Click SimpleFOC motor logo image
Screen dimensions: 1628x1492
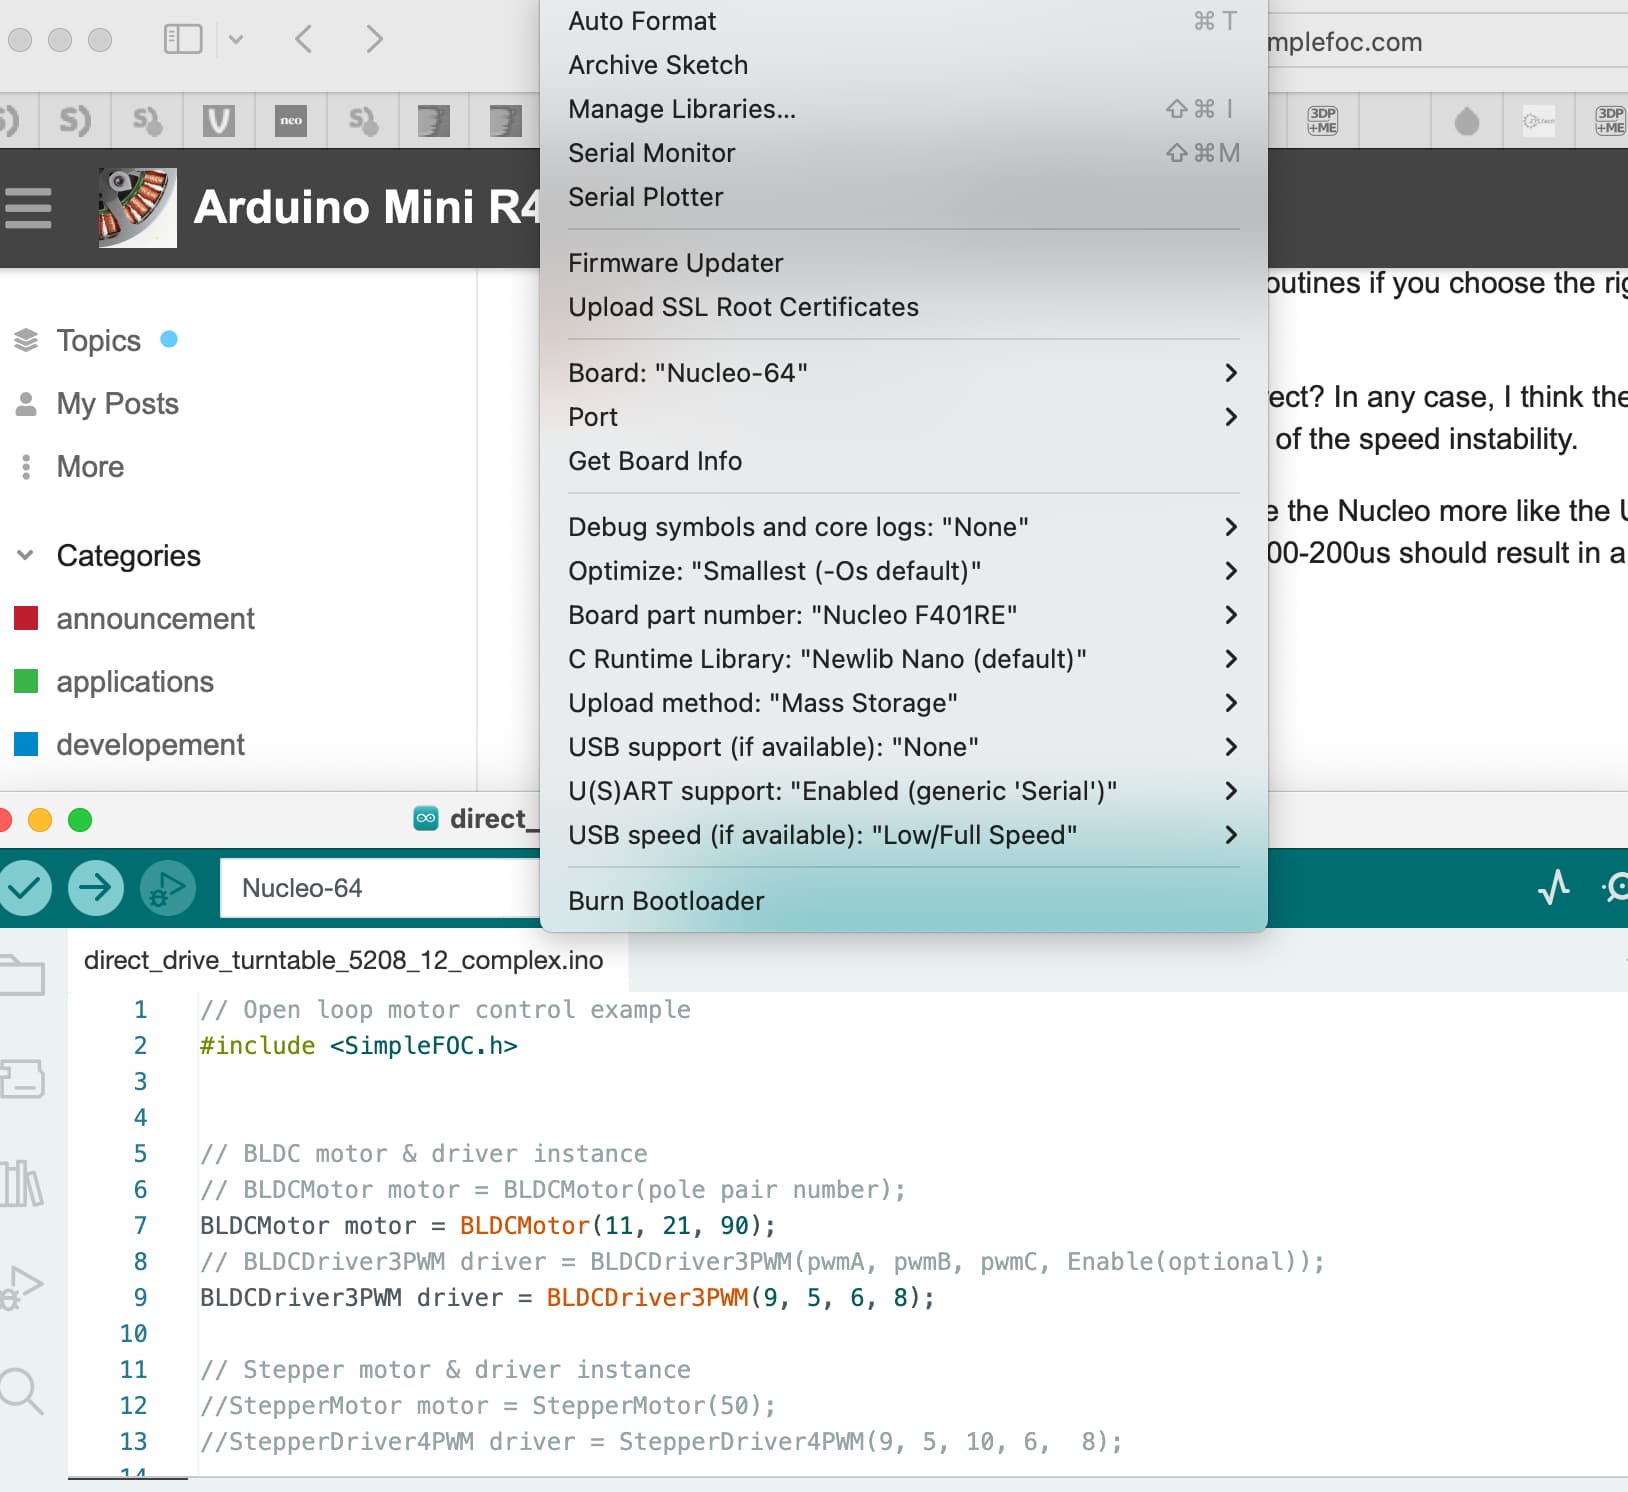pos(138,208)
